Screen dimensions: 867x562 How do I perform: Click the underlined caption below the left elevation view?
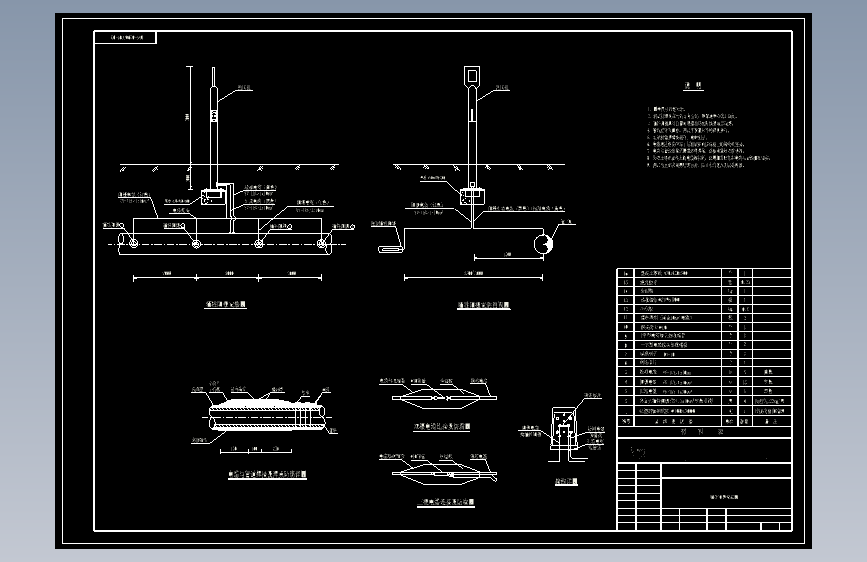225,304
